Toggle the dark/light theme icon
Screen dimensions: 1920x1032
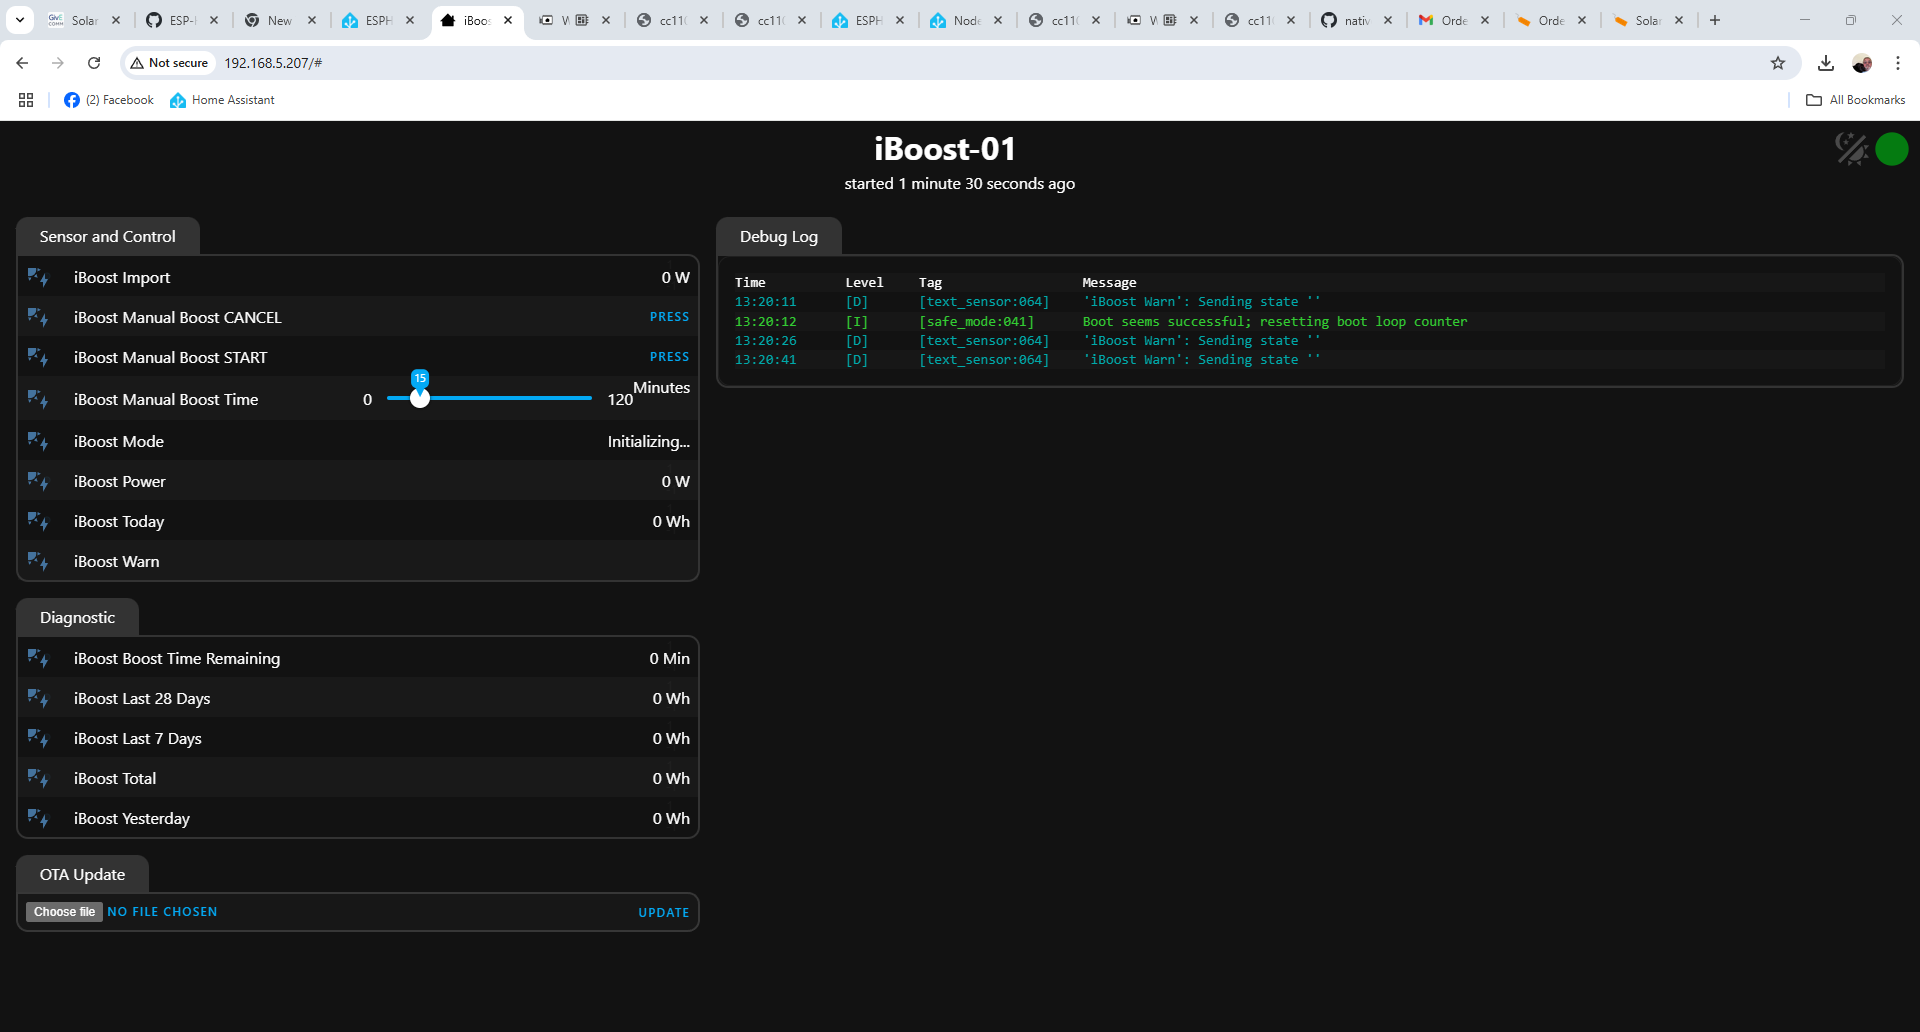click(x=1852, y=149)
